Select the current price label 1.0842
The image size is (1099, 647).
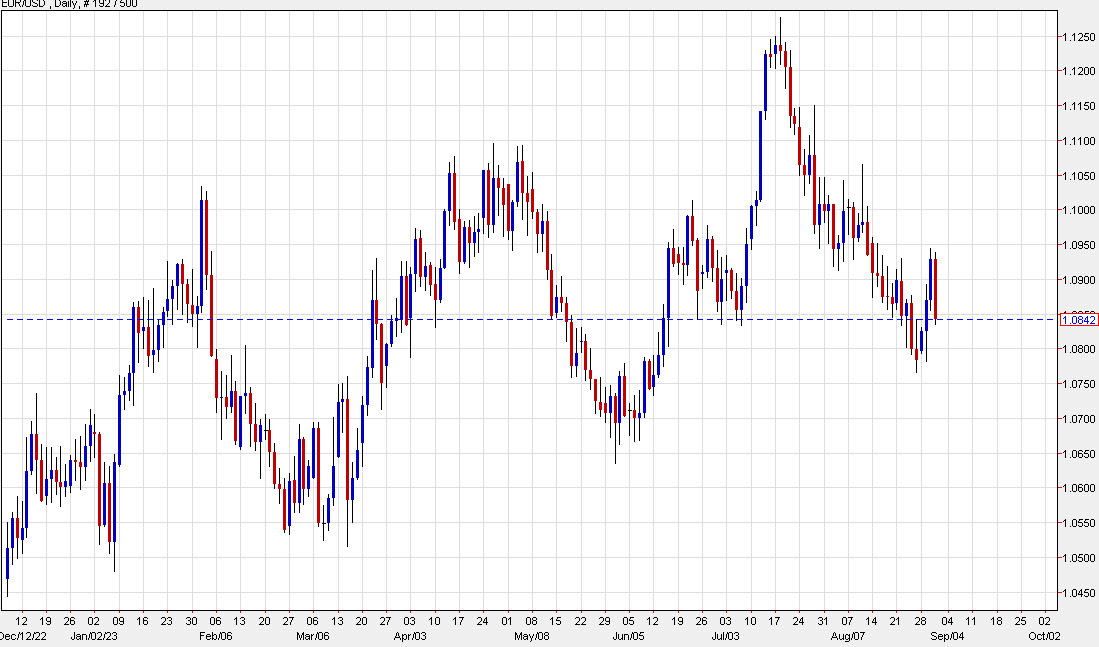pyautogui.click(x=1078, y=318)
